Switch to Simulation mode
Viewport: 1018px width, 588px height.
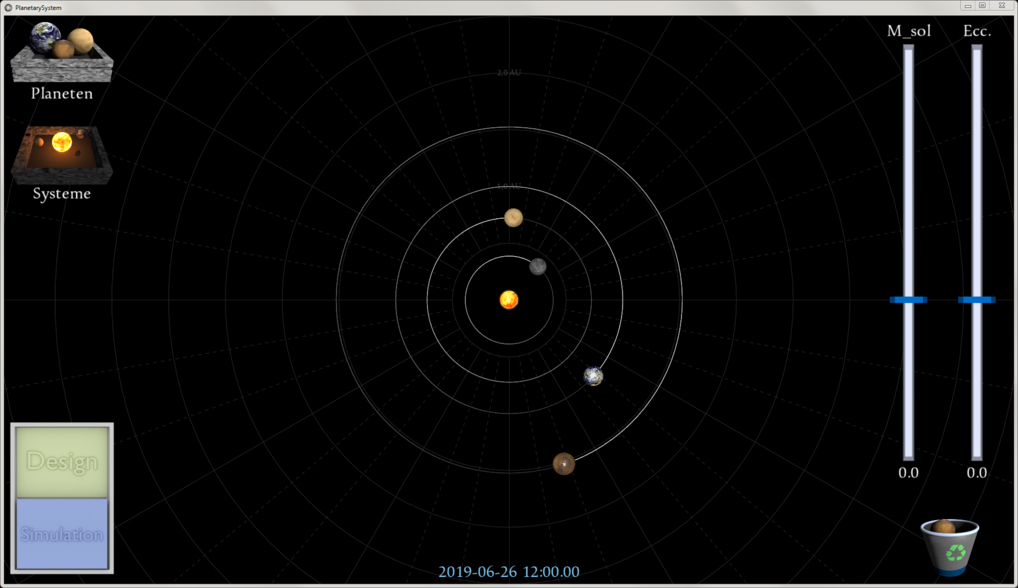point(62,533)
